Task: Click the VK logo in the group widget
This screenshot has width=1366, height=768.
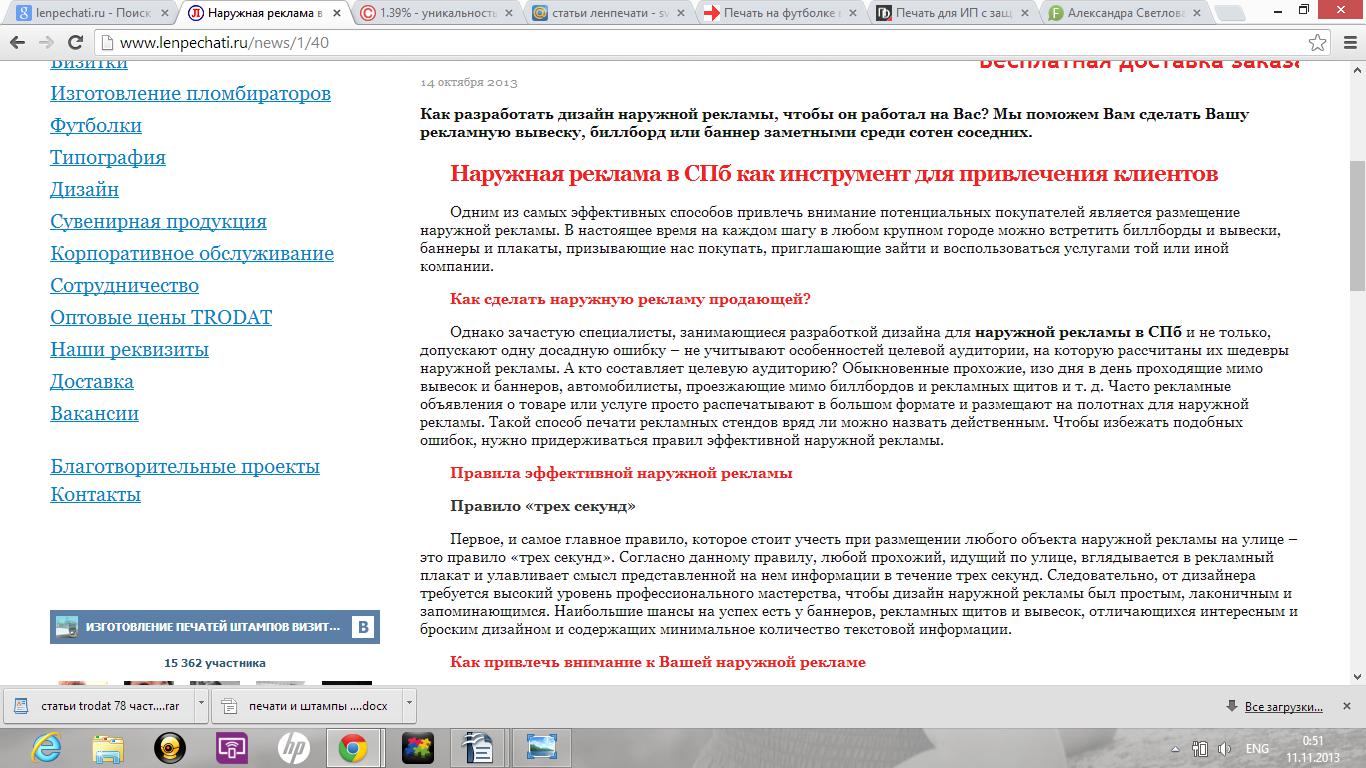Action: [363, 627]
